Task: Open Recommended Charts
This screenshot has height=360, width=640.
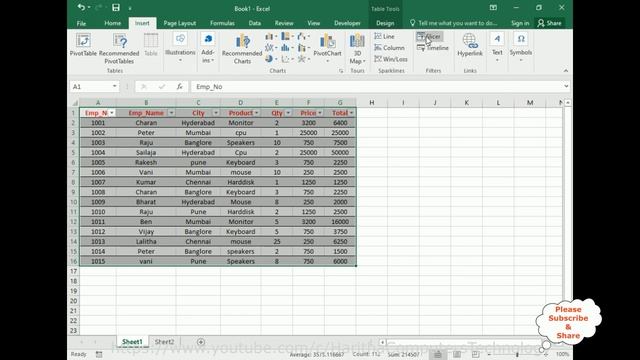Action: coord(242,49)
